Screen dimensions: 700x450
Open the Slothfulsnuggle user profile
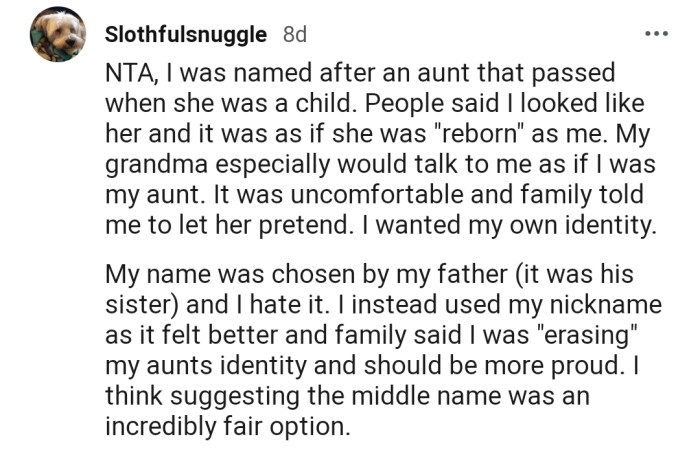coord(186,34)
